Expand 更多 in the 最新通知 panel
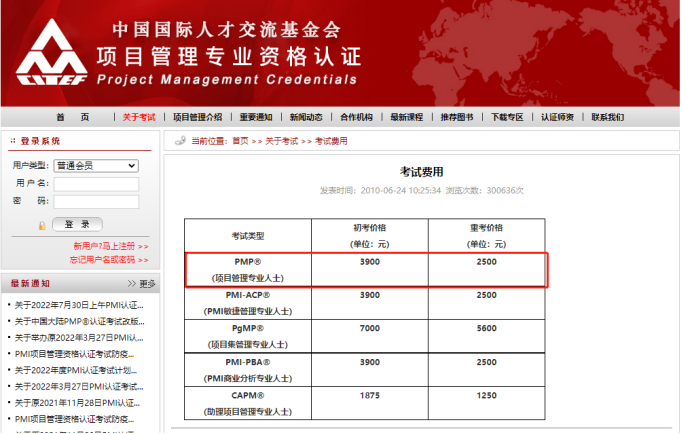 (143, 284)
